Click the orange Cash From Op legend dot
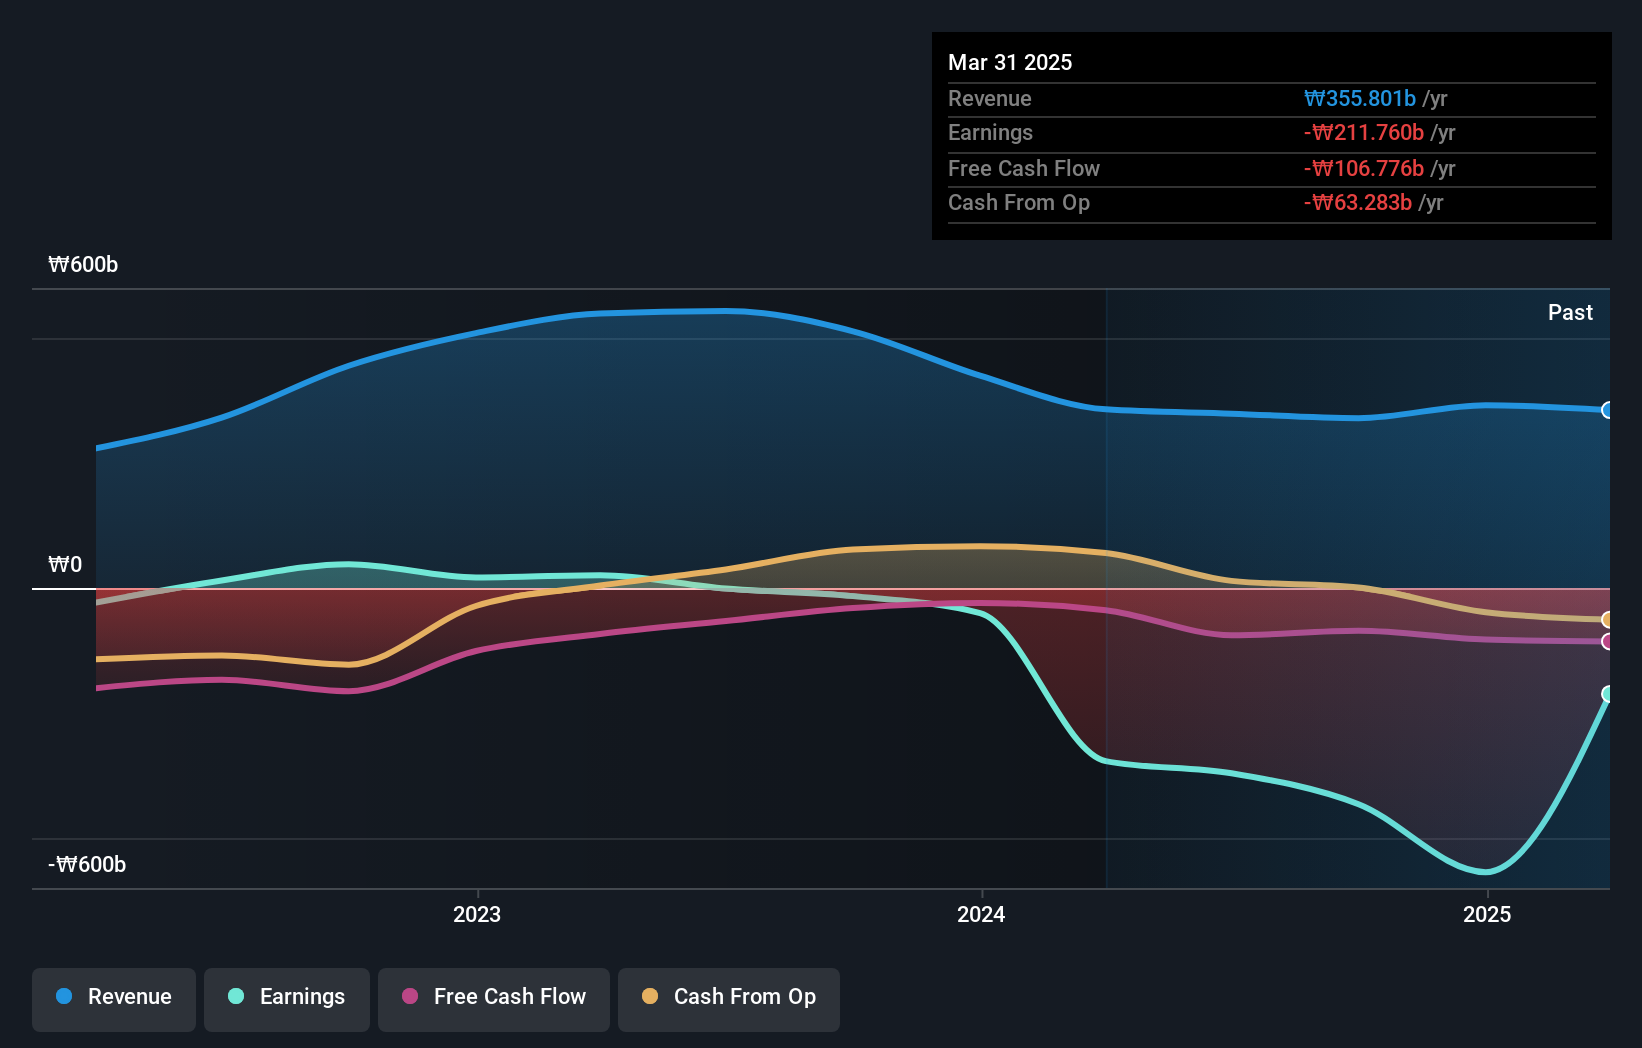1642x1048 pixels. coord(650,996)
